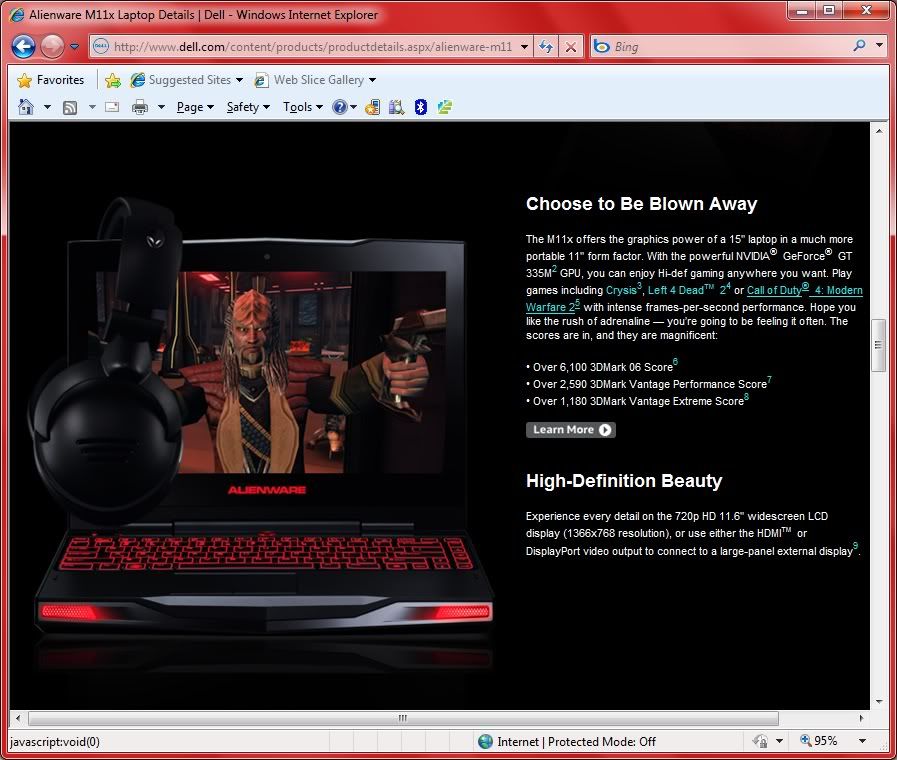
Task: Click the padlock security status icon
Action: [x=760, y=742]
